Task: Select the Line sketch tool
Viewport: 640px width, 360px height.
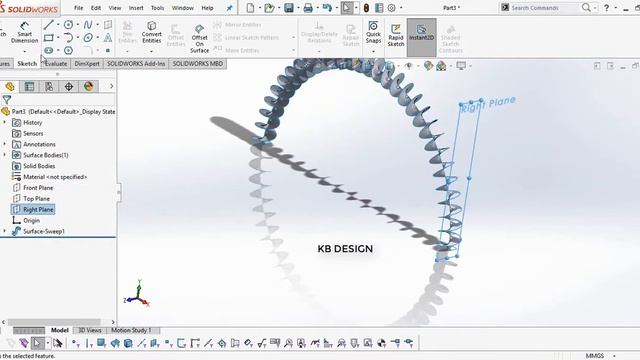Action: (49, 25)
